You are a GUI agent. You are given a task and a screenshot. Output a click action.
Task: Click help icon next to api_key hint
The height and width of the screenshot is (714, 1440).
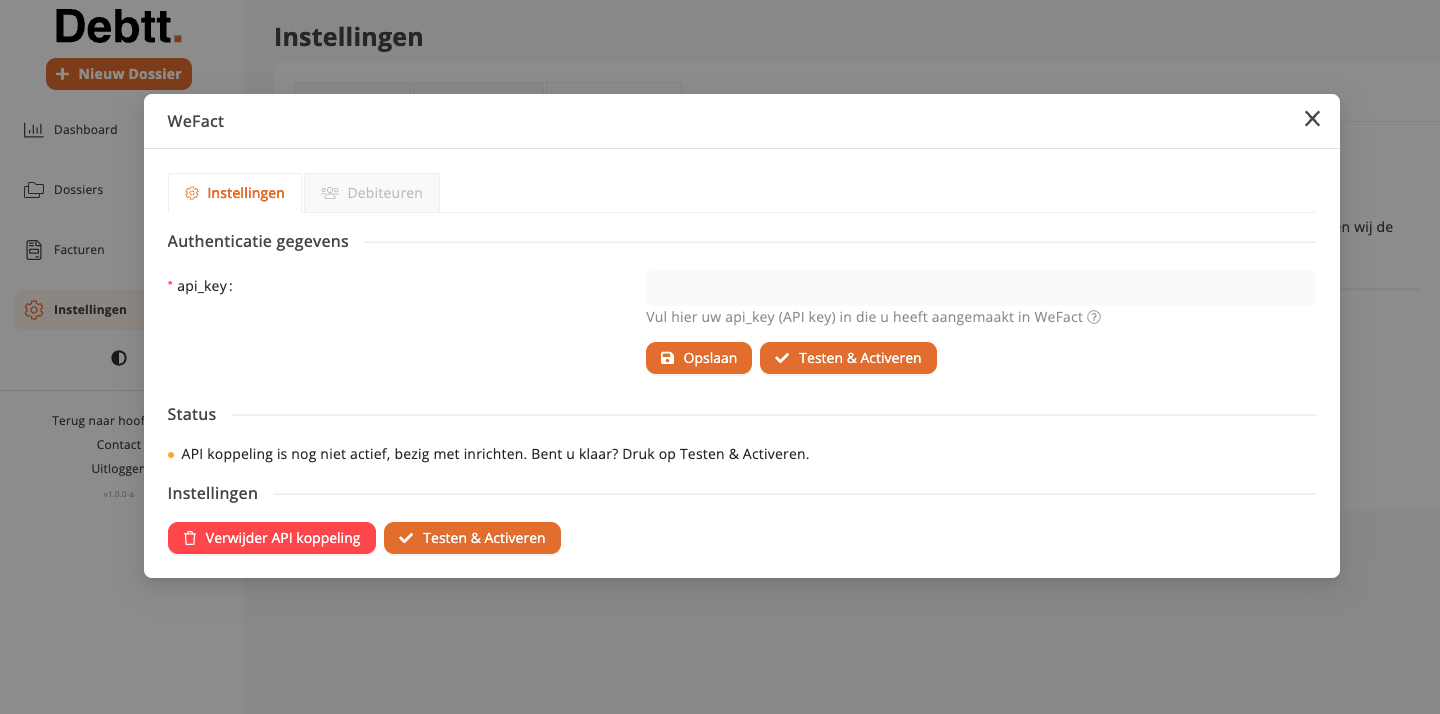click(x=1094, y=318)
